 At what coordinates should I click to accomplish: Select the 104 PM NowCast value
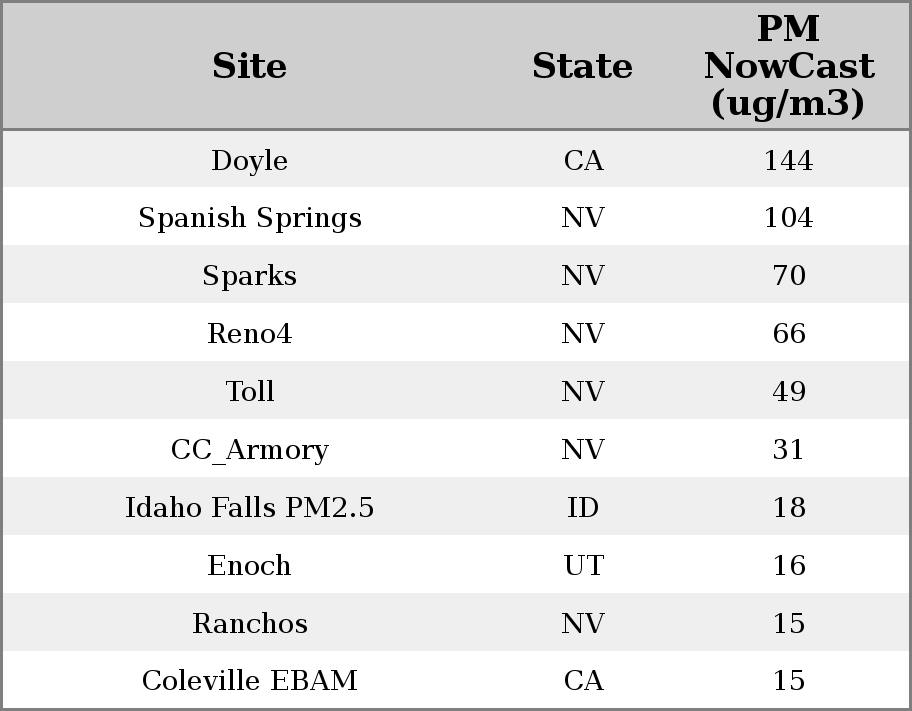tap(788, 218)
